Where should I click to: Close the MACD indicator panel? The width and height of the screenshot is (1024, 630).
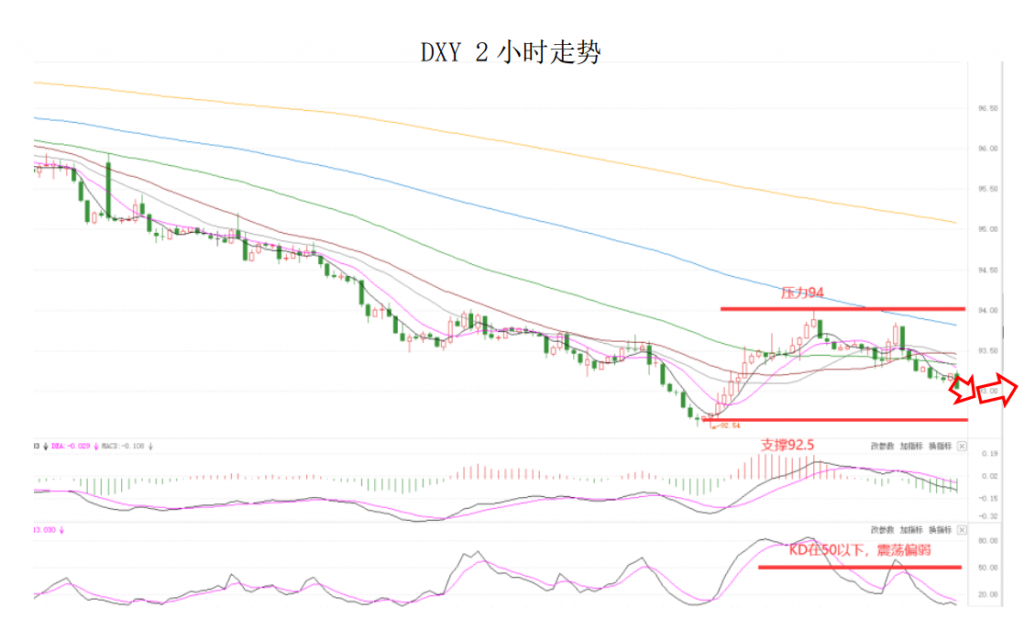tap(962, 446)
